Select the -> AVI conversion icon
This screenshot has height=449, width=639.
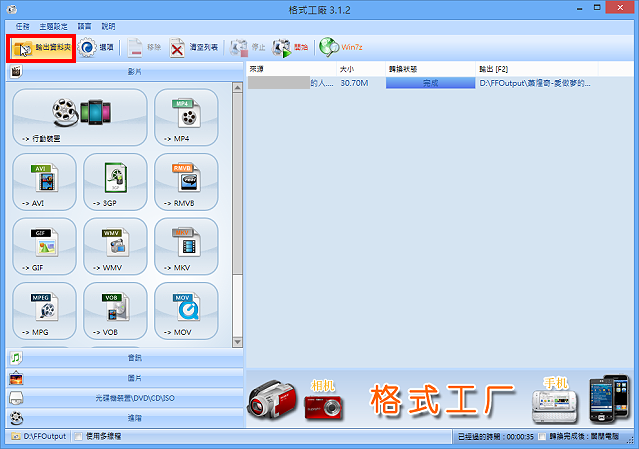(x=44, y=182)
